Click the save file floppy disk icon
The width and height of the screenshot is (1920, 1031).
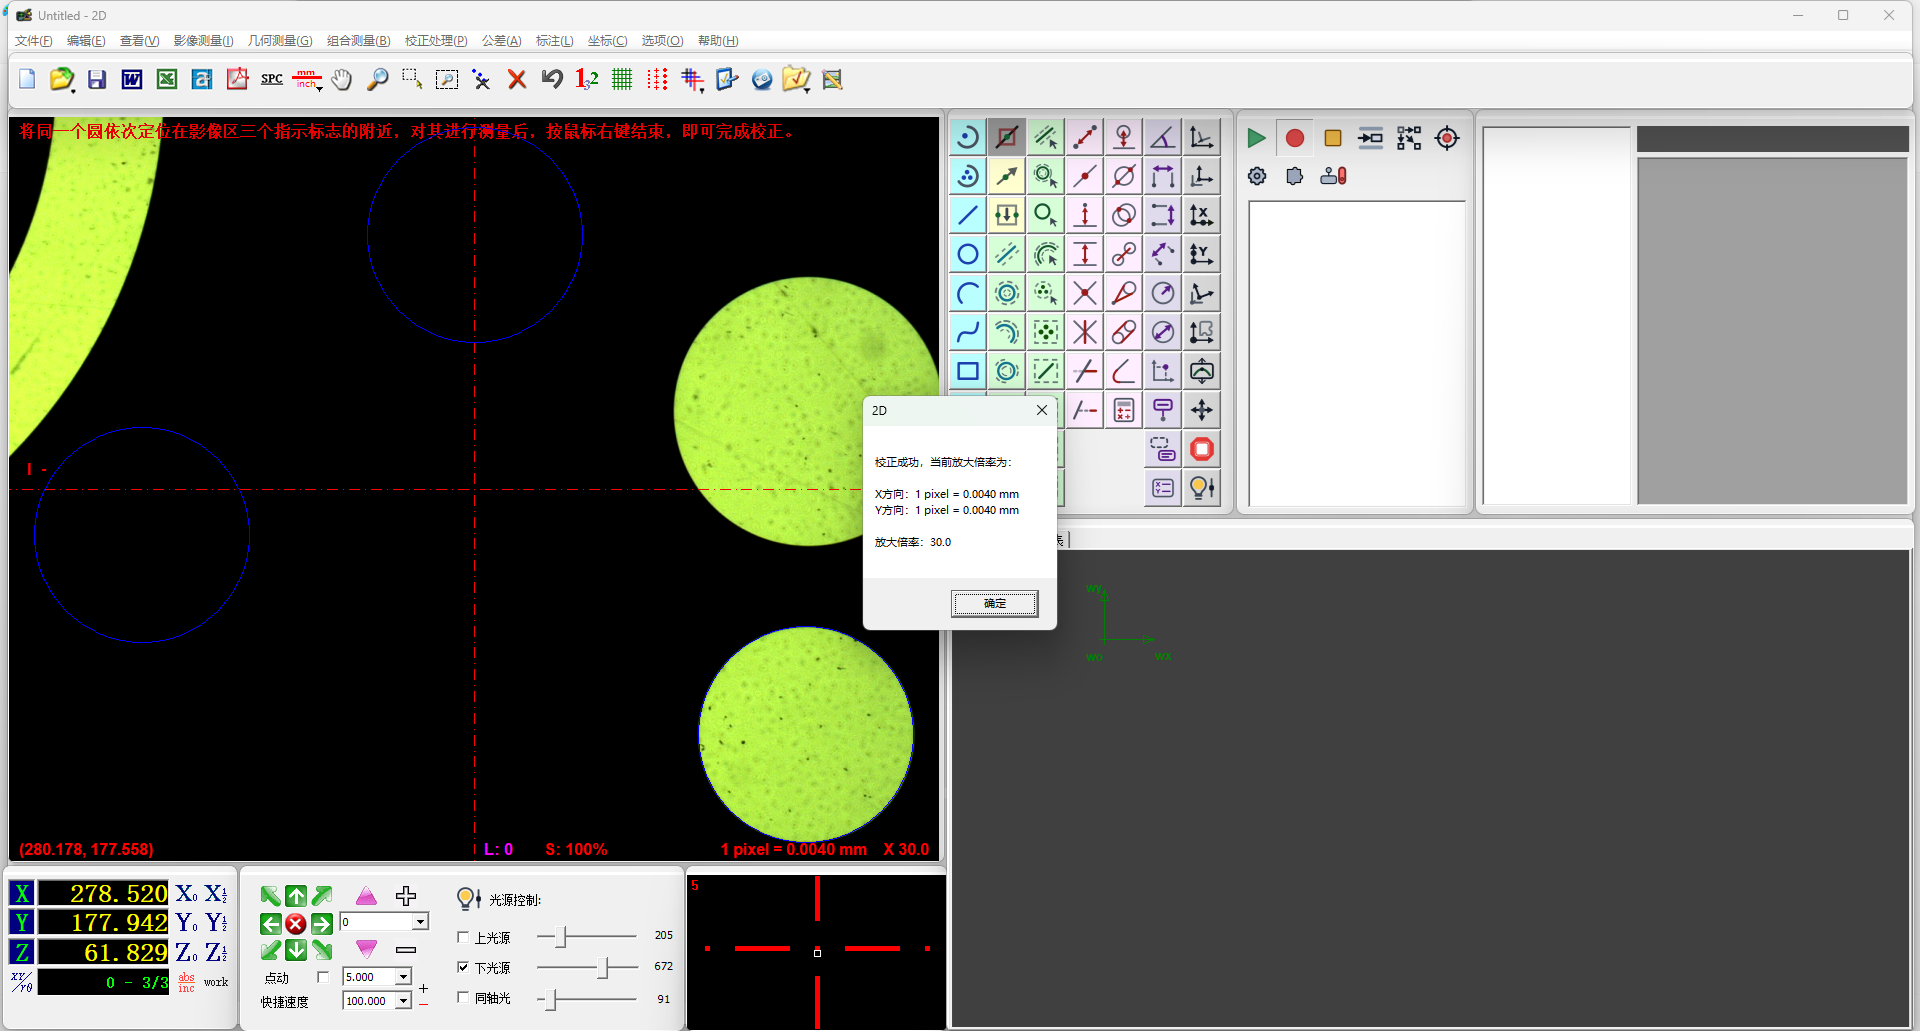[x=97, y=79]
